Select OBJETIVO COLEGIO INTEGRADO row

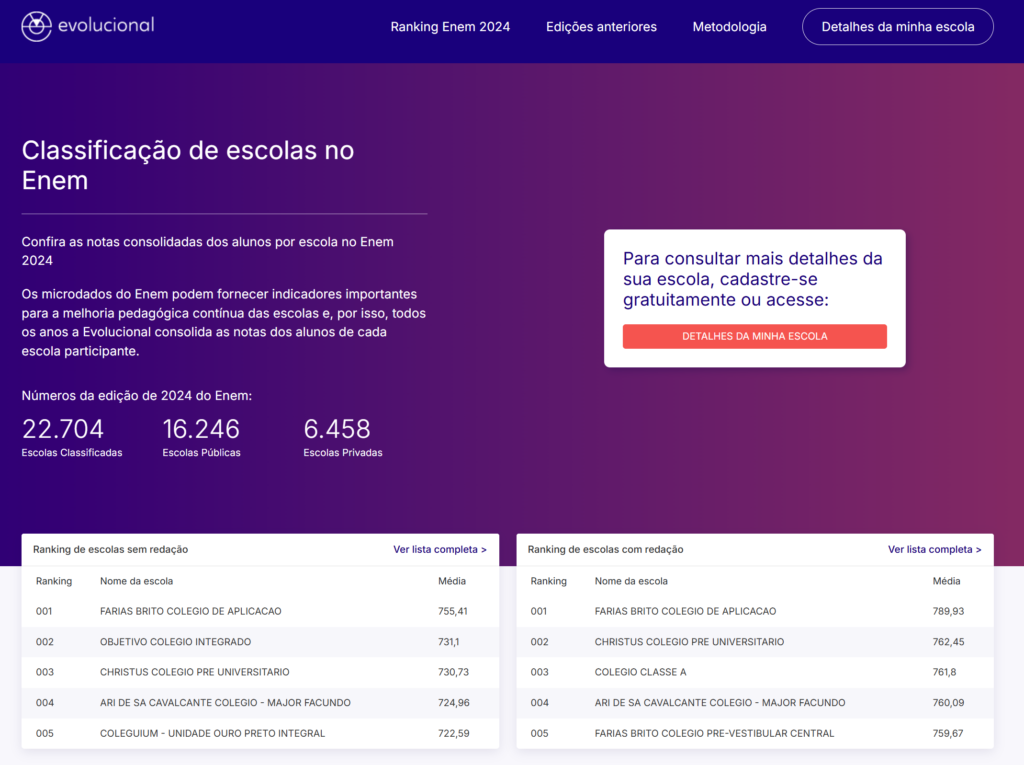point(260,642)
